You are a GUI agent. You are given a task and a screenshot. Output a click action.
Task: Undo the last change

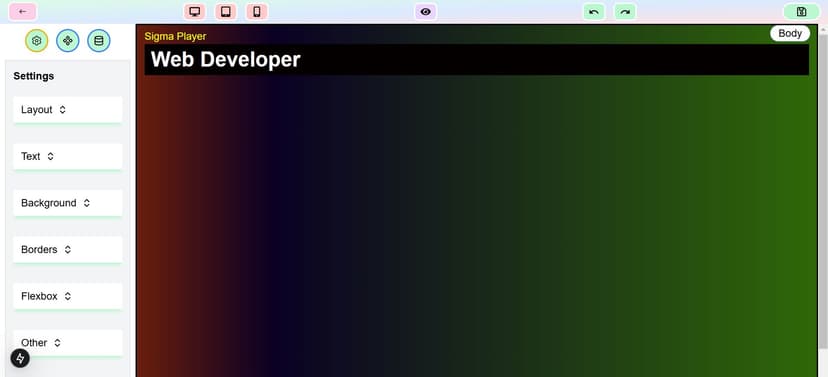point(594,12)
